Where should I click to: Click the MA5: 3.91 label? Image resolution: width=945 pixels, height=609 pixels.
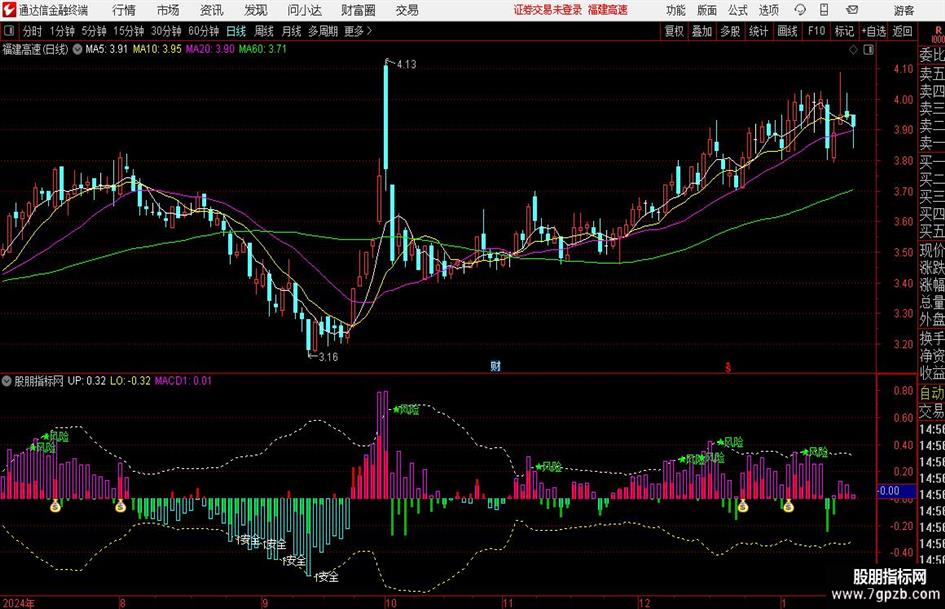coord(107,49)
